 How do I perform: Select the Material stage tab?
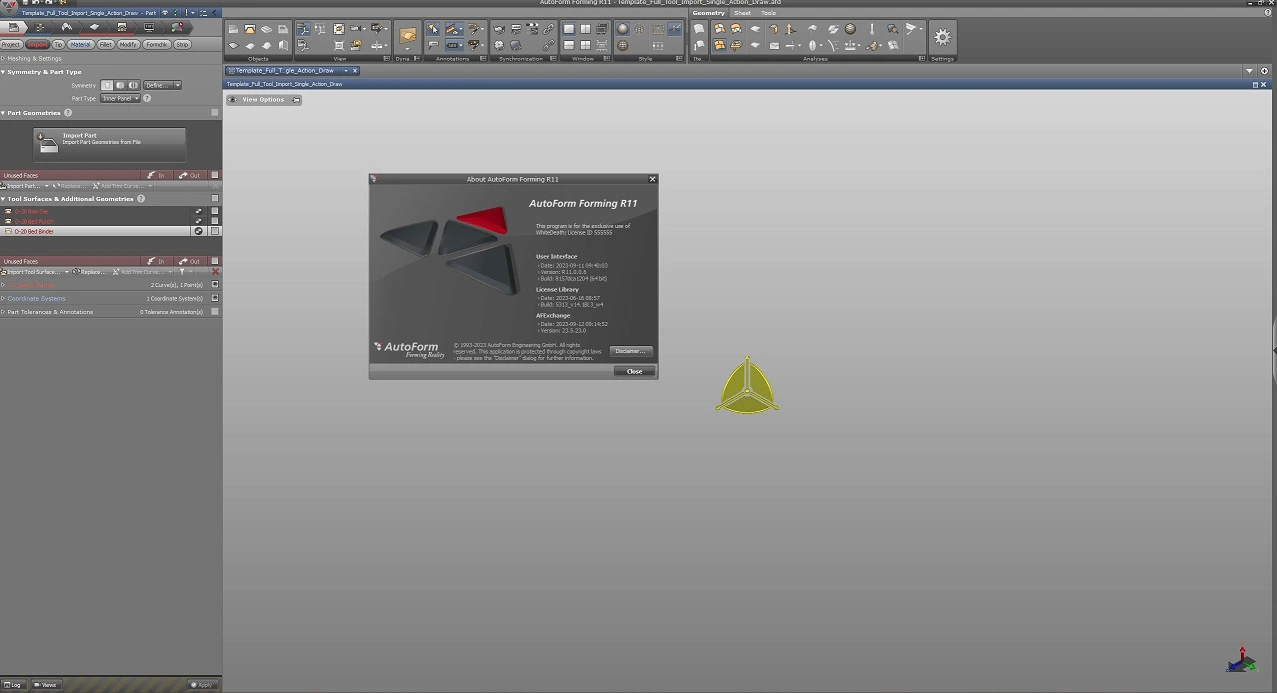pyautogui.click(x=80, y=45)
